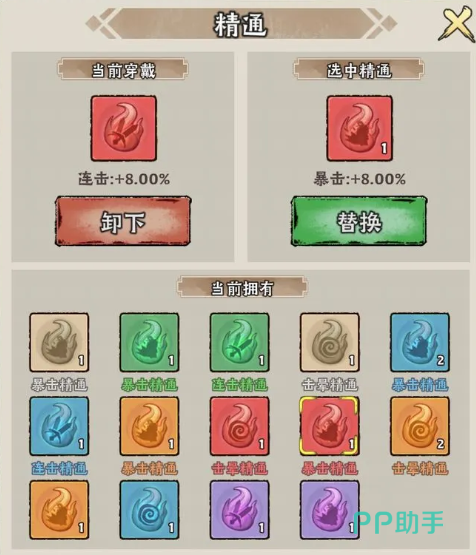The width and height of the screenshot is (476, 555).
Task: Select the beige 击晕精通 spiral icon
Action: click(x=329, y=342)
